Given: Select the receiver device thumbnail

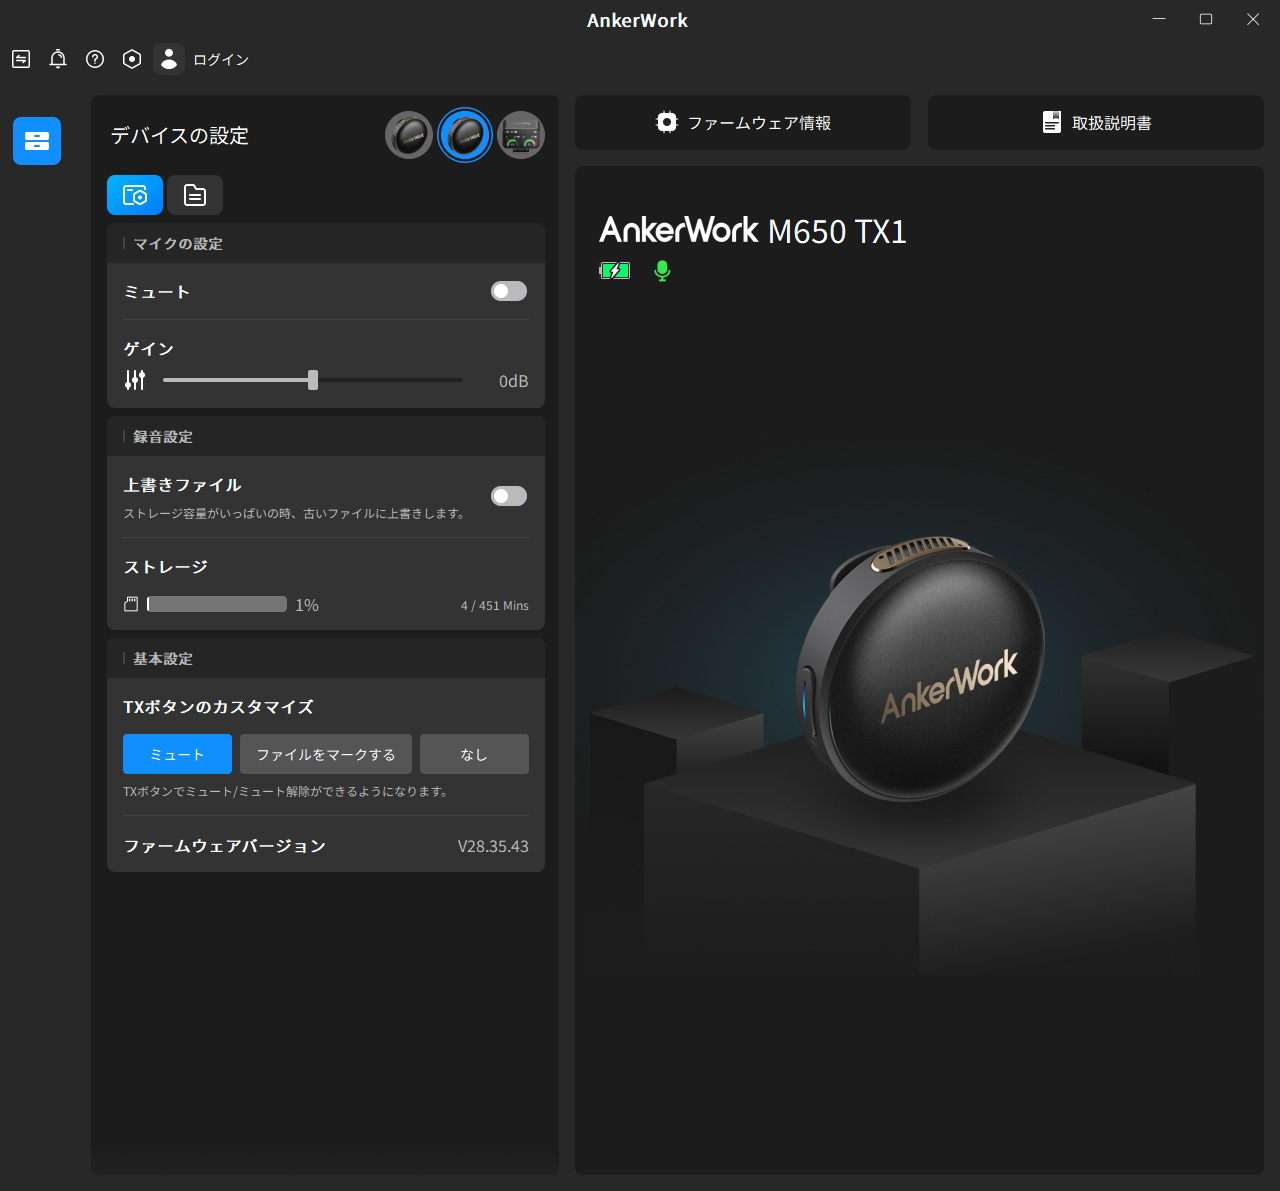Looking at the screenshot, I should 521,135.
